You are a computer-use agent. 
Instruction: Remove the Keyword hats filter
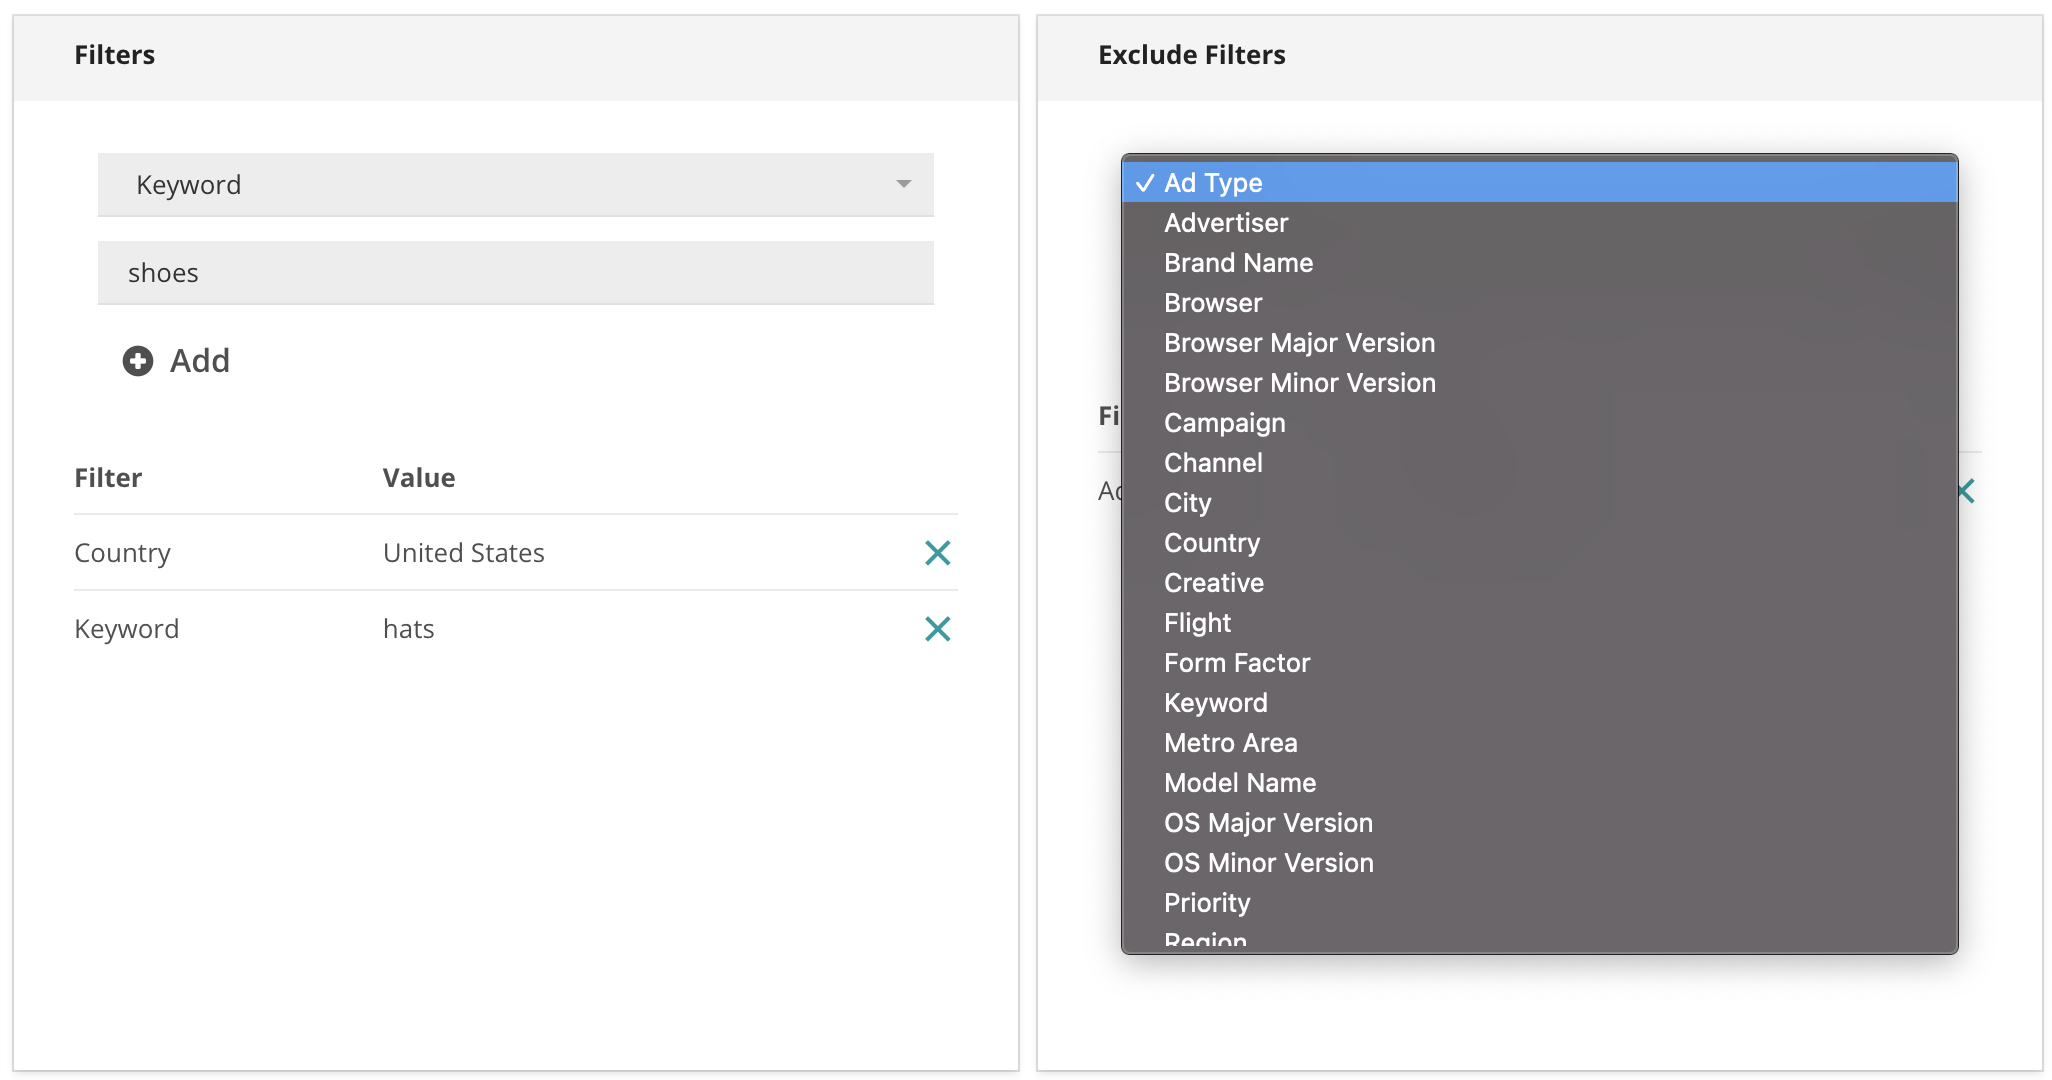937,629
